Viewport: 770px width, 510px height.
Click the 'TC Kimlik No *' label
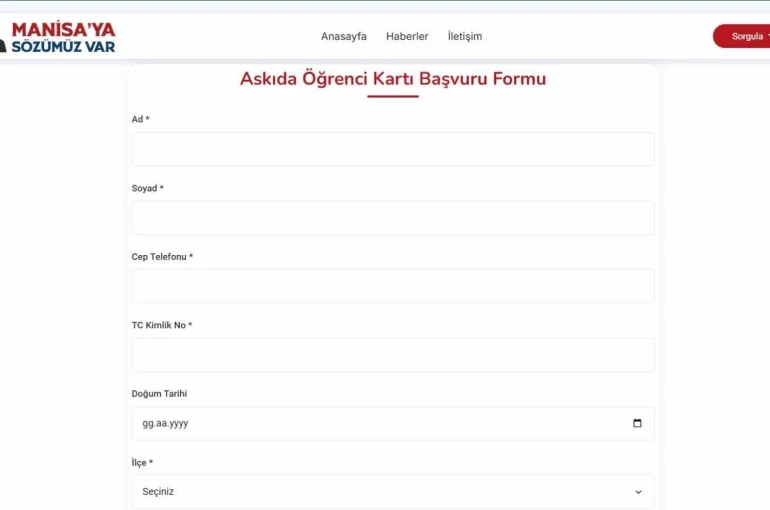coord(162,325)
